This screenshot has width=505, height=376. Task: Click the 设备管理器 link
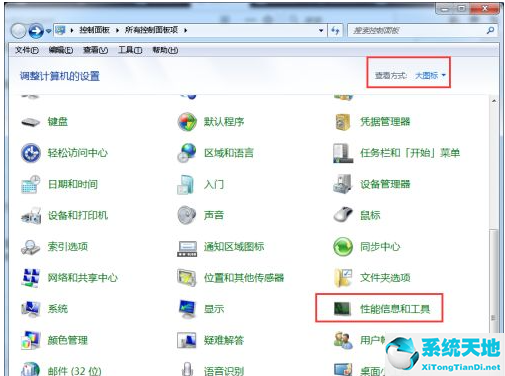pyautogui.click(x=385, y=184)
